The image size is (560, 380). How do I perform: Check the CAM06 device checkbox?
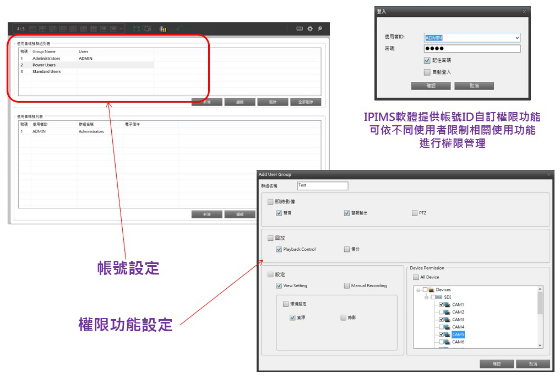[x=441, y=342]
